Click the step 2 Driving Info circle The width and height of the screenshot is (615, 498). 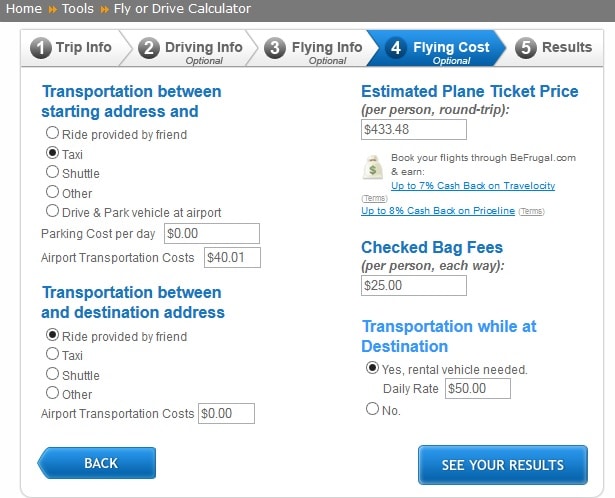pos(149,48)
